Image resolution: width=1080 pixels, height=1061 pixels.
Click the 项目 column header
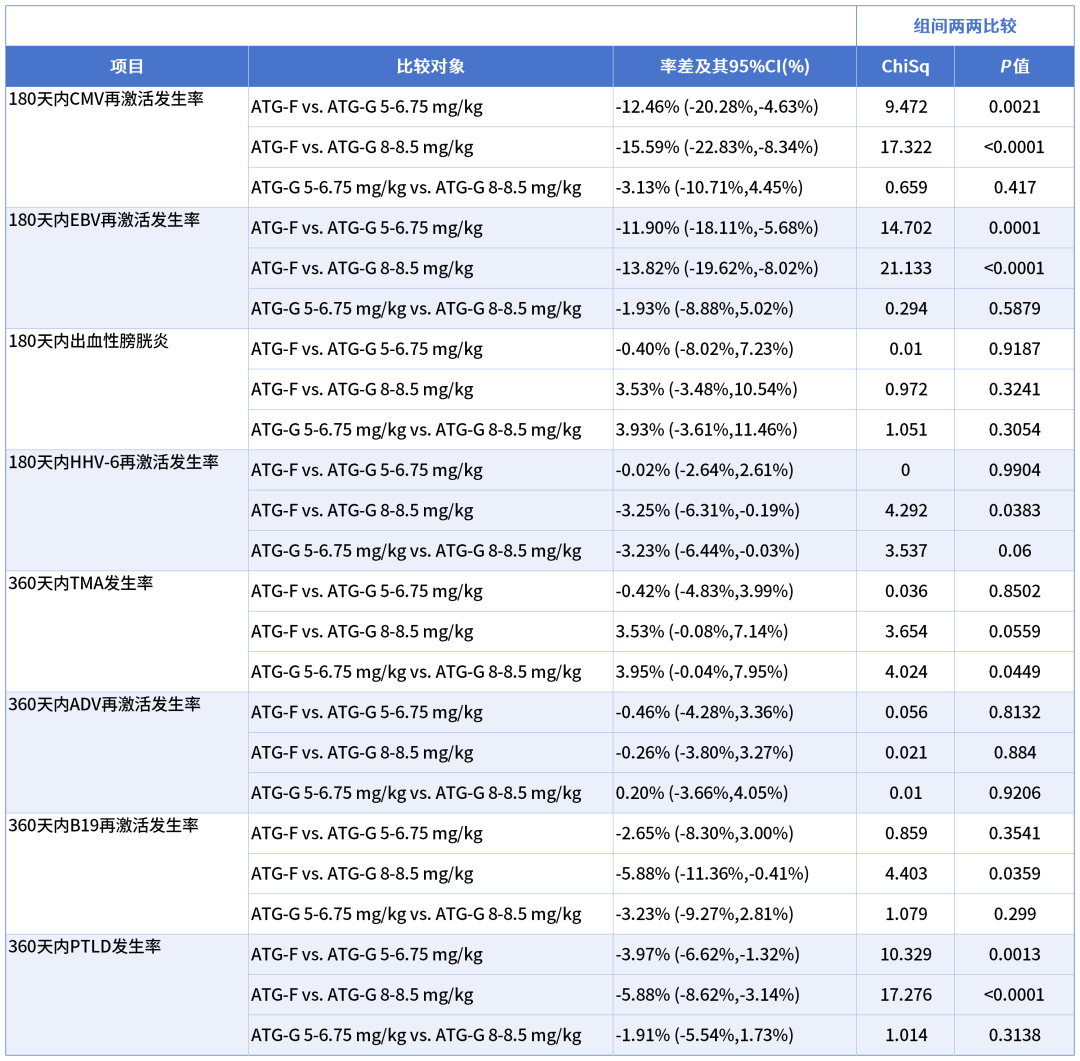tap(127, 66)
